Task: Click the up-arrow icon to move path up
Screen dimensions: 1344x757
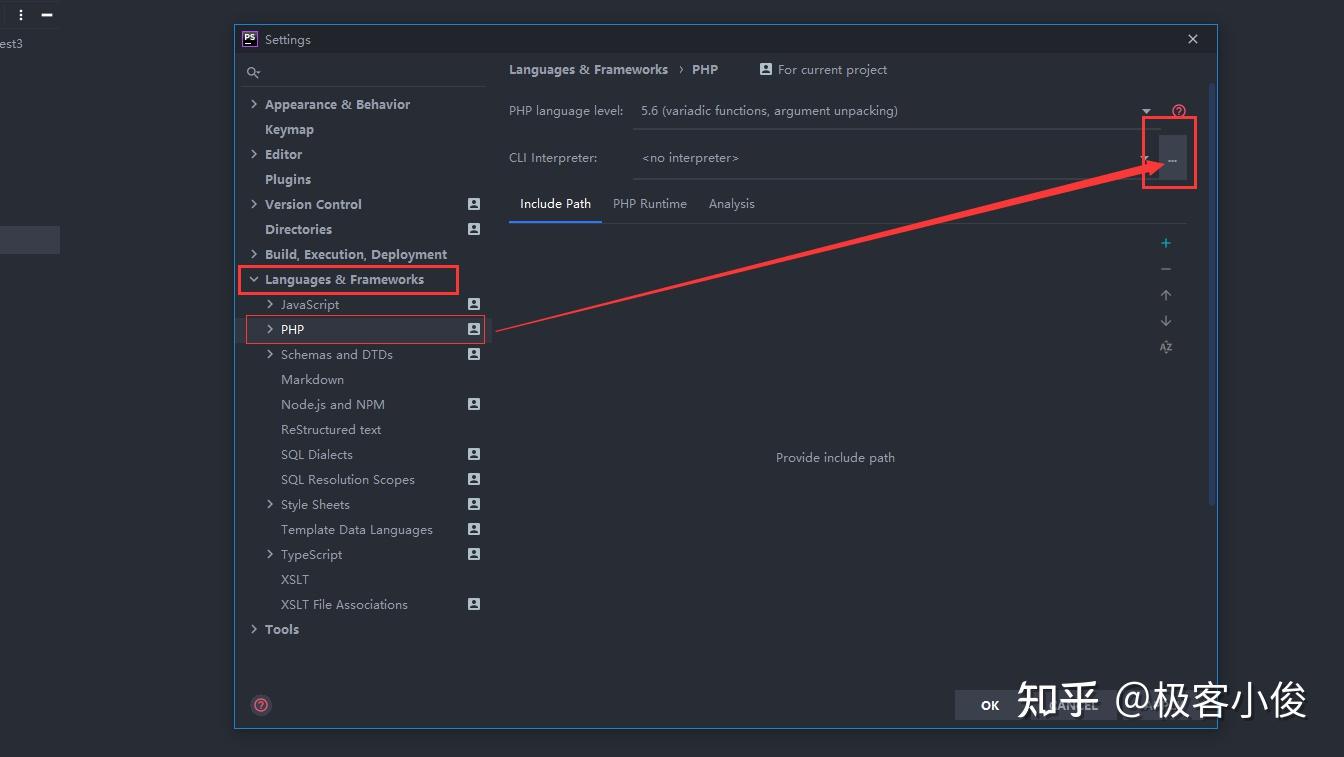Action: click(x=1165, y=294)
